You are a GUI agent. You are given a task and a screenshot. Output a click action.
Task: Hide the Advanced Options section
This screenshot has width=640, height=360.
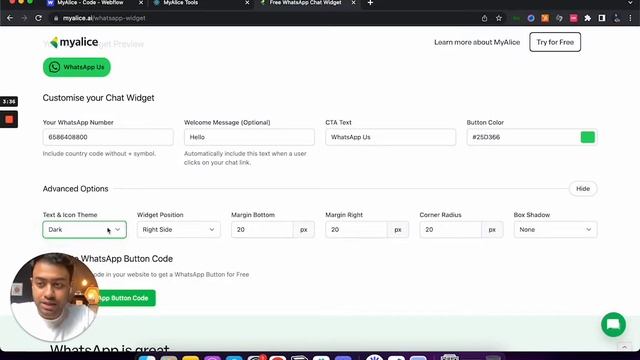(x=582, y=189)
